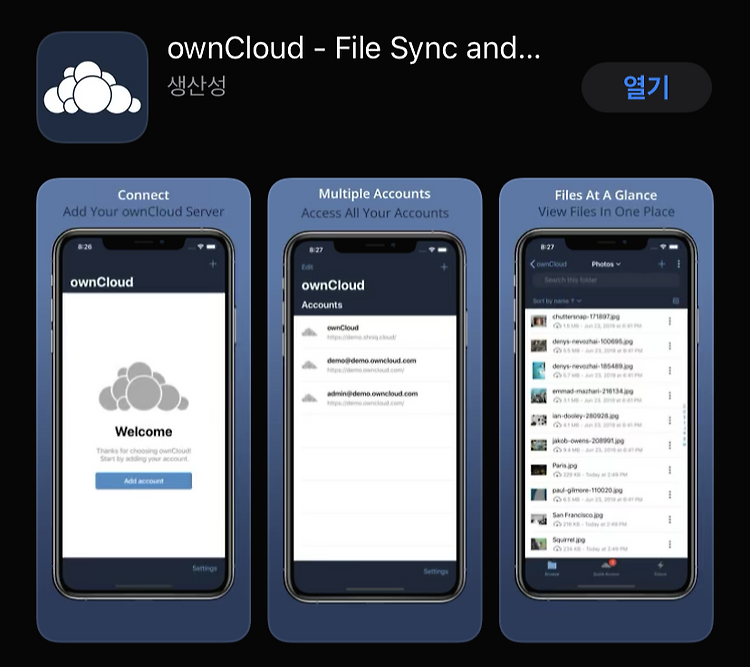Image resolution: width=750 pixels, height=667 pixels.
Task: Switch to the Browse tab
Action: (x=552, y=568)
